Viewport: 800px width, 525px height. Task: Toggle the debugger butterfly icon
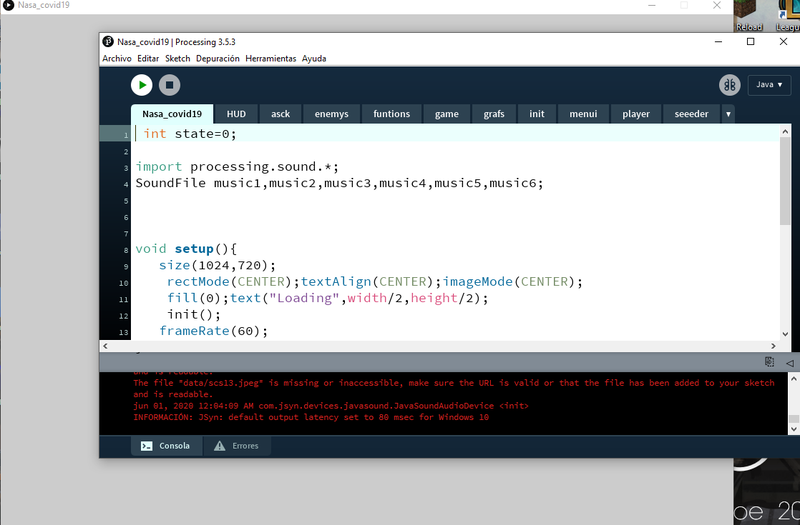coord(730,85)
